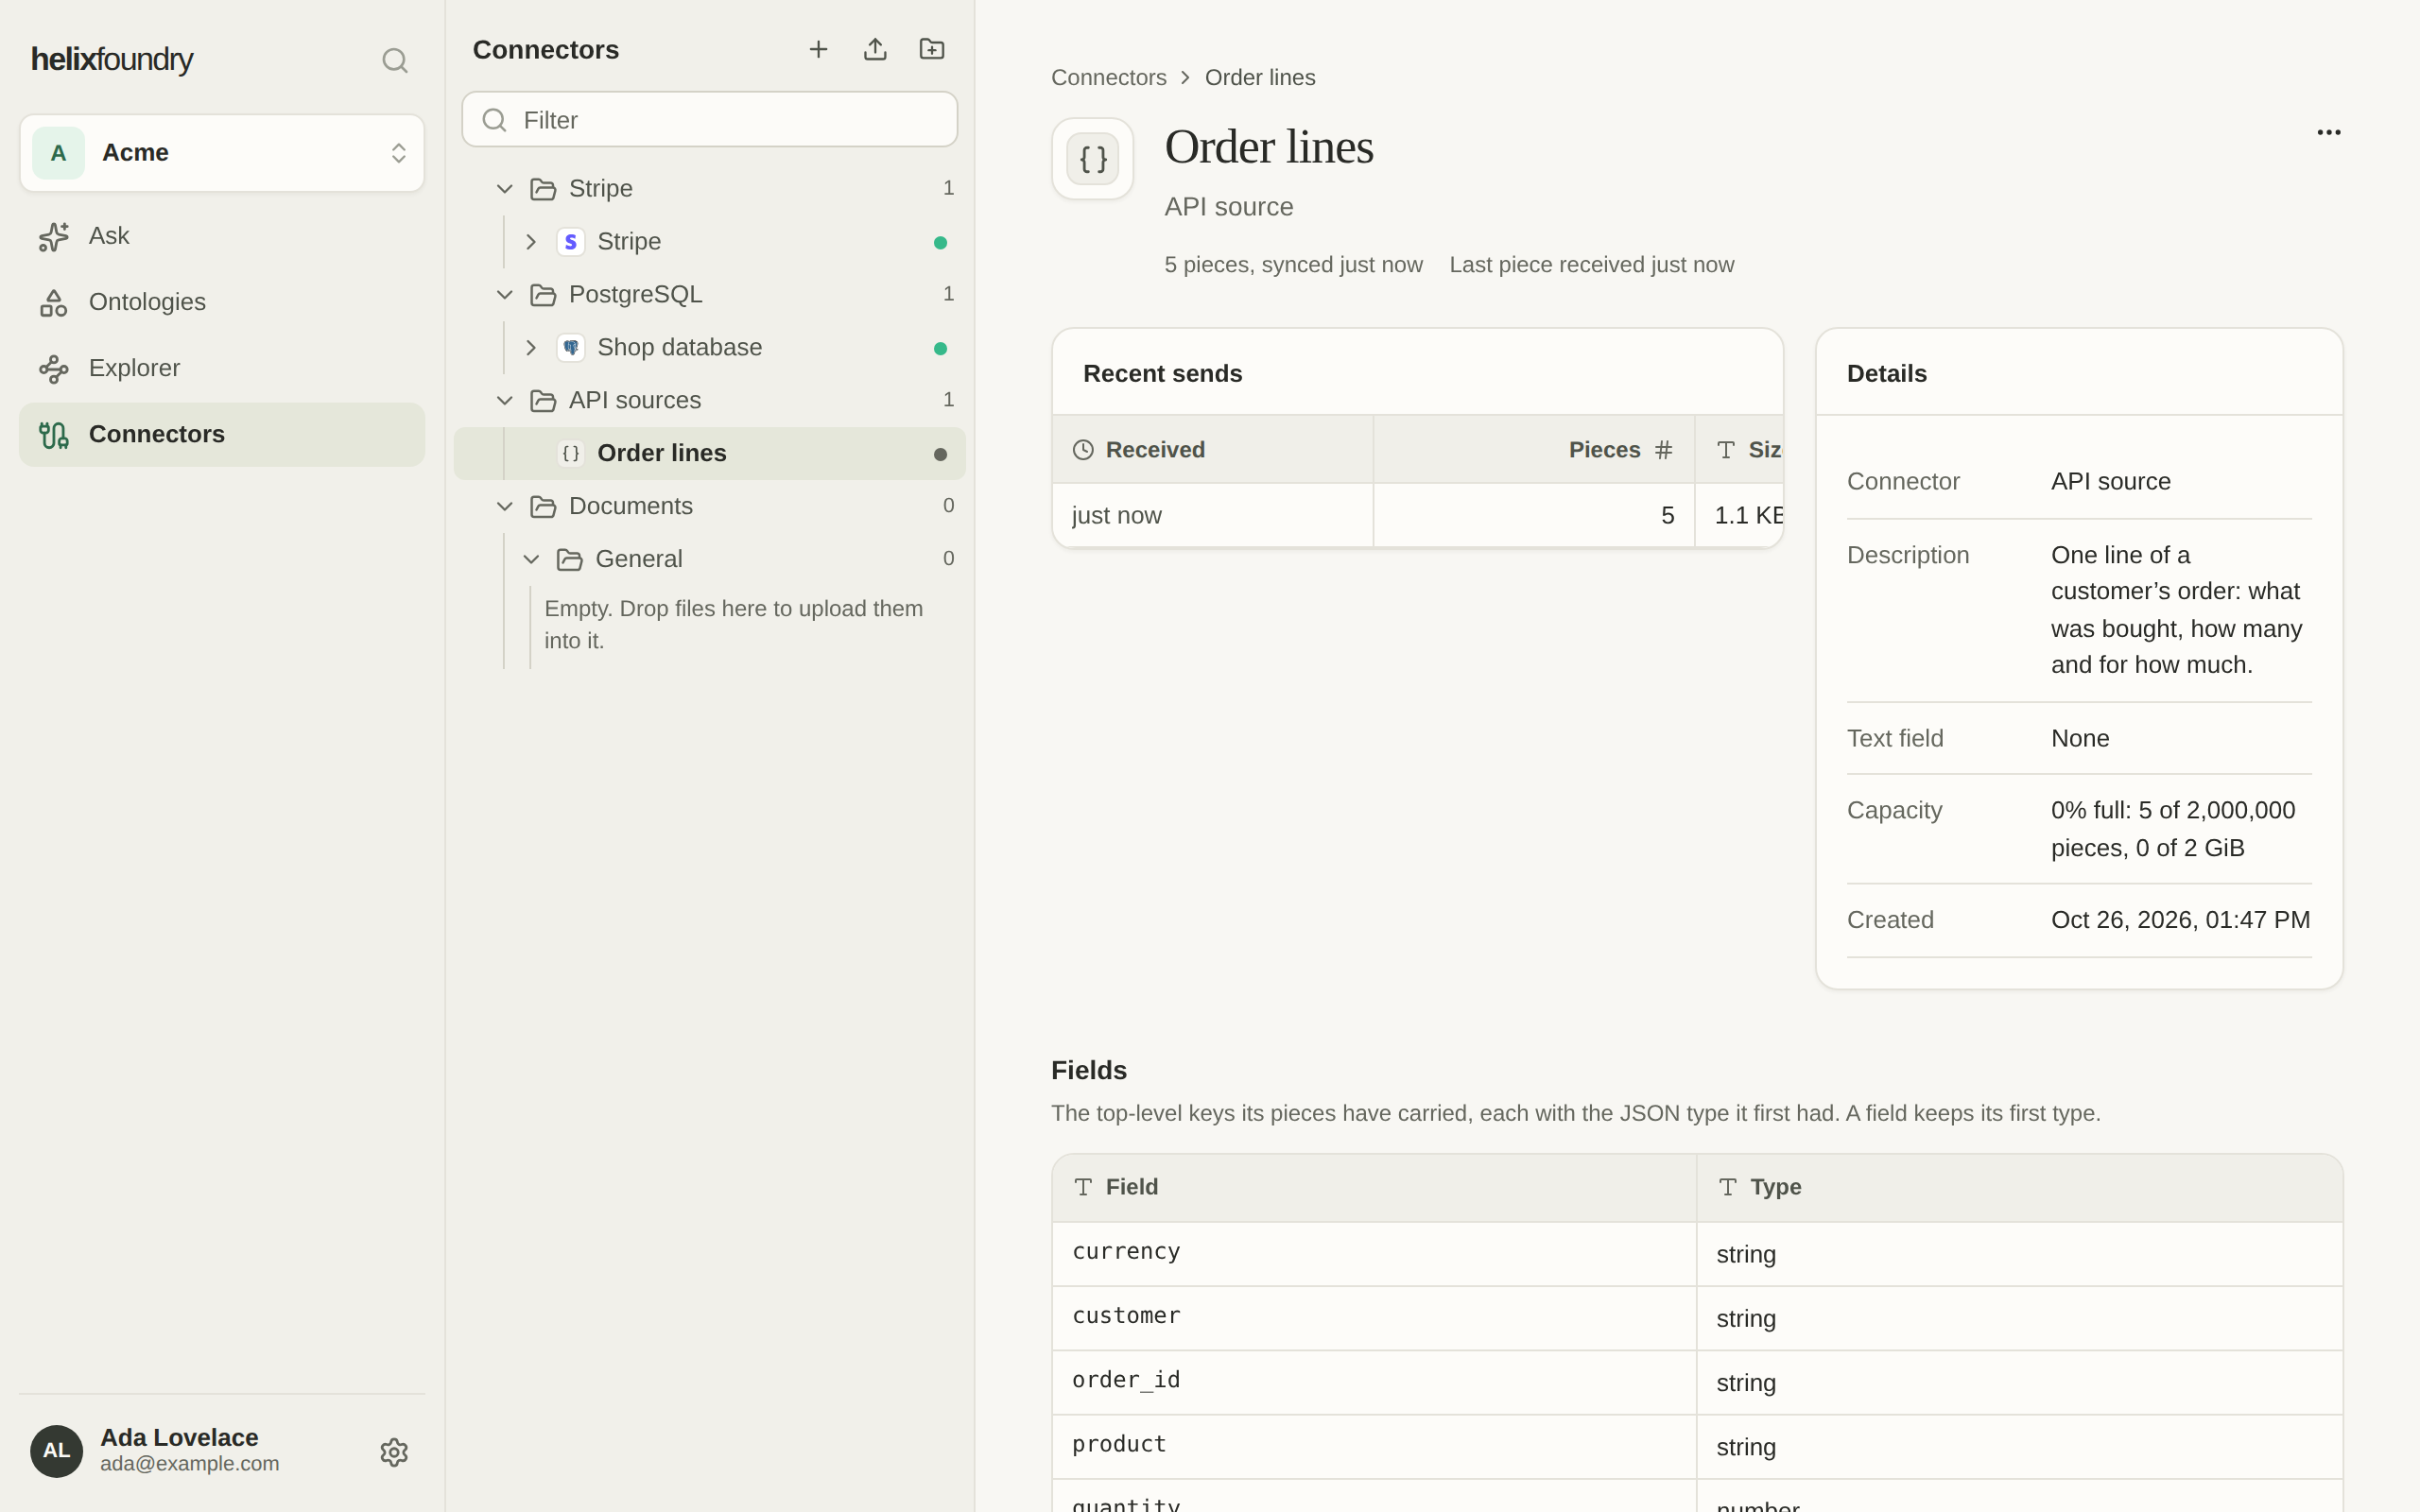2420x1512 pixels.
Task: Add a new connector with plus icon
Action: [x=818, y=49]
